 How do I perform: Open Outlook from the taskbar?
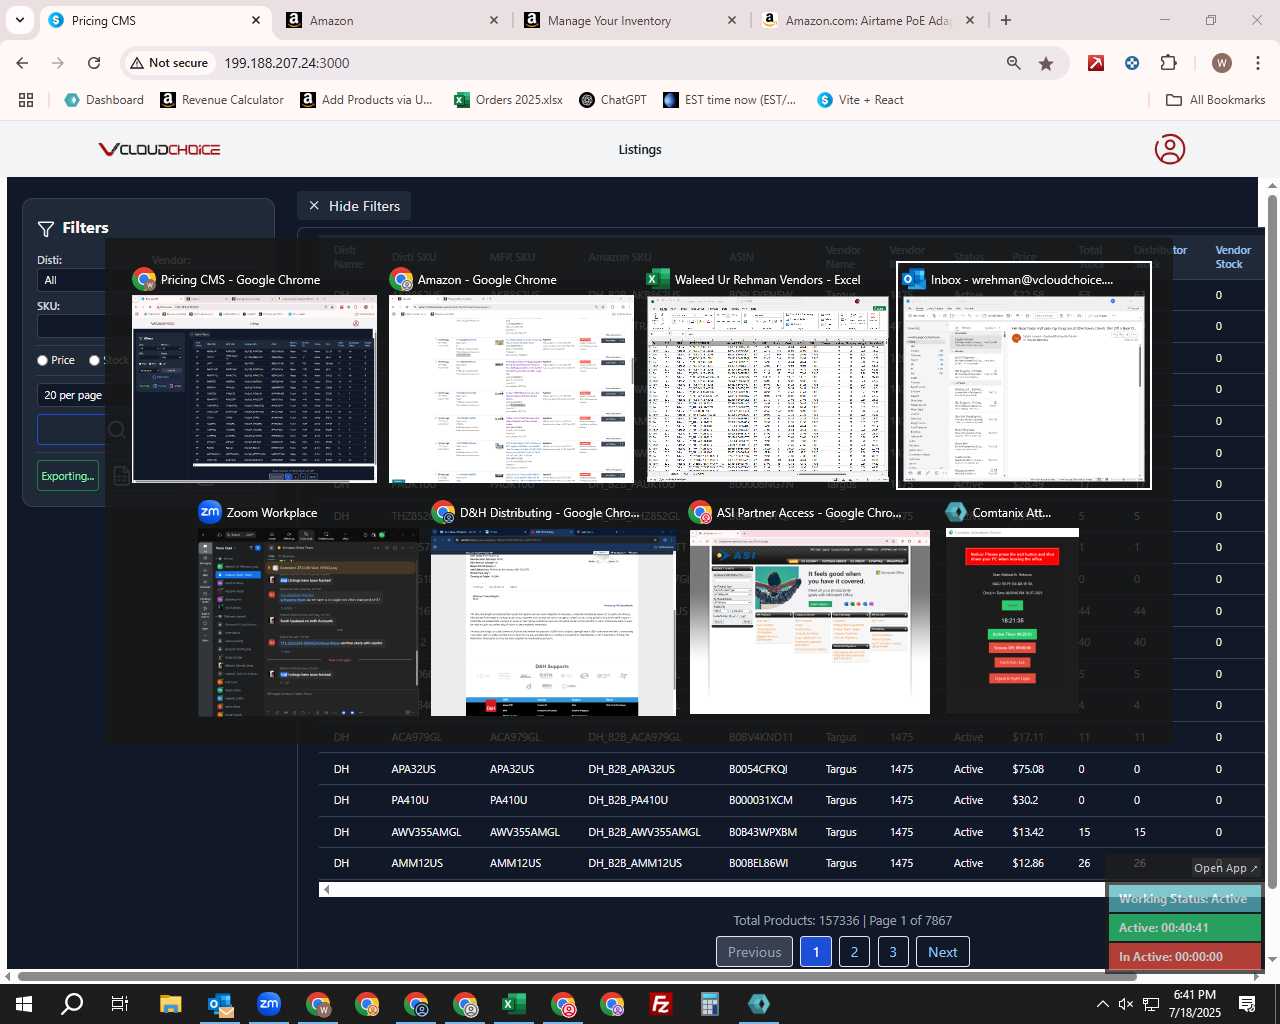220,1004
